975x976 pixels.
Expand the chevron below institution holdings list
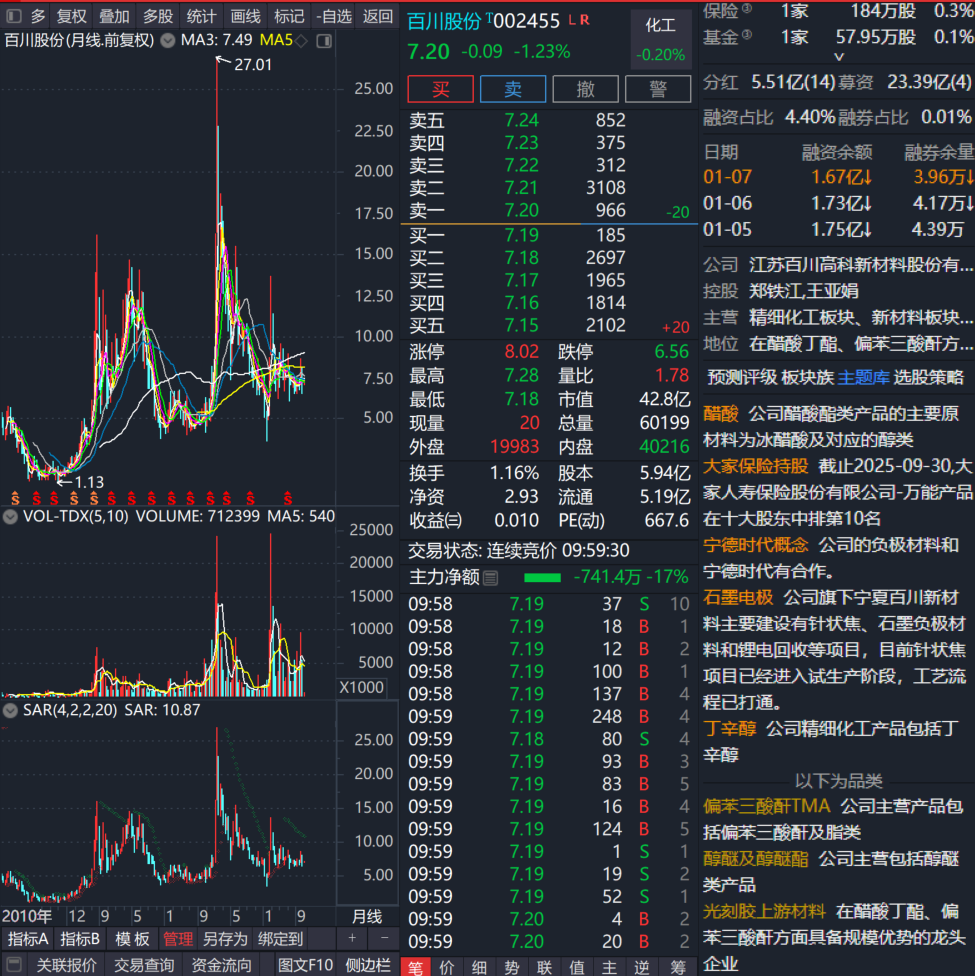click(839, 57)
